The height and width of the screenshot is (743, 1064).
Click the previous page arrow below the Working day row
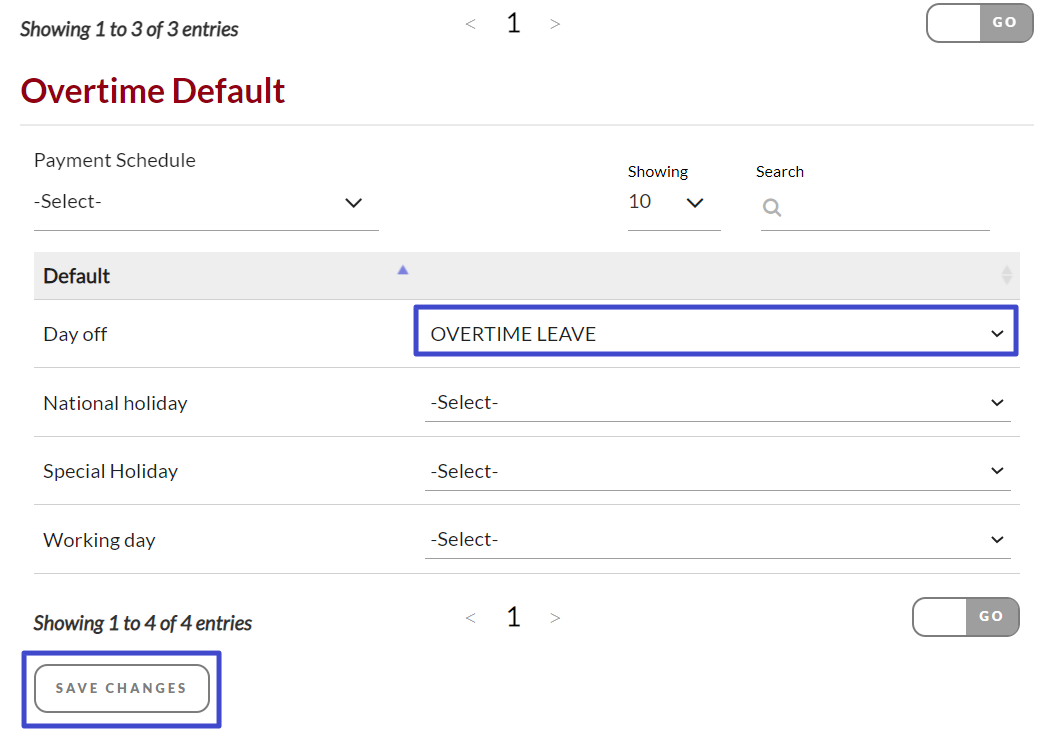point(470,618)
